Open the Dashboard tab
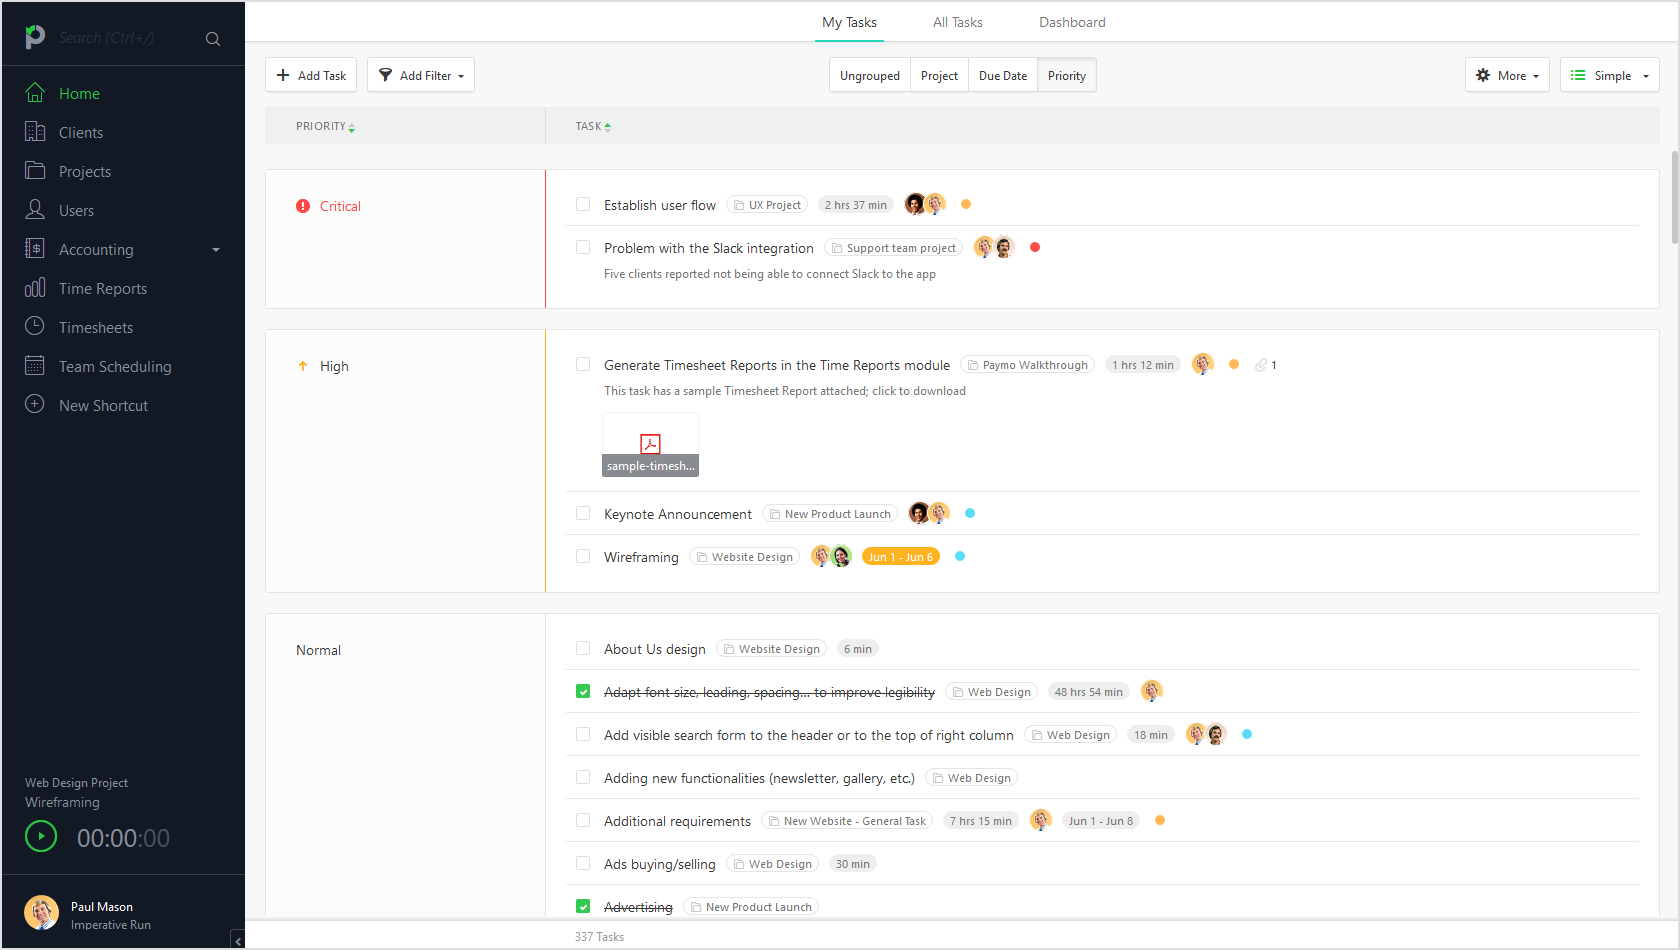The image size is (1680, 950). point(1071,22)
